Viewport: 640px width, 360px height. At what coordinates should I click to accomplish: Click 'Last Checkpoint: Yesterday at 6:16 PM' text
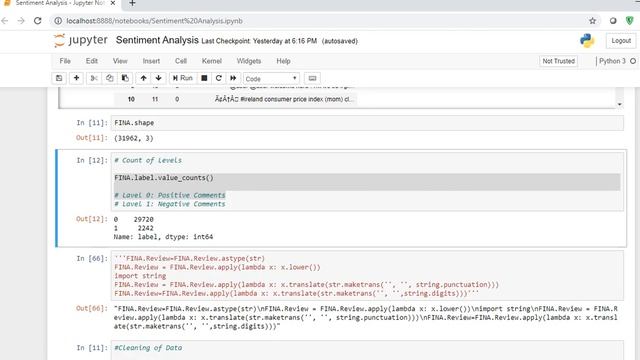(x=259, y=41)
